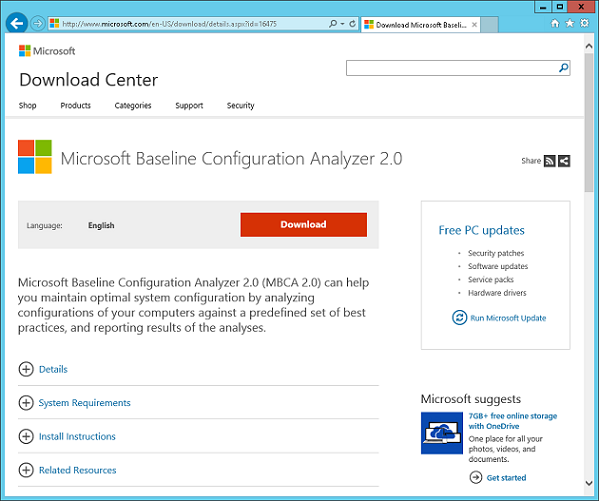The height and width of the screenshot is (501, 599).
Task: Minimize the browser window
Action: 543,7
